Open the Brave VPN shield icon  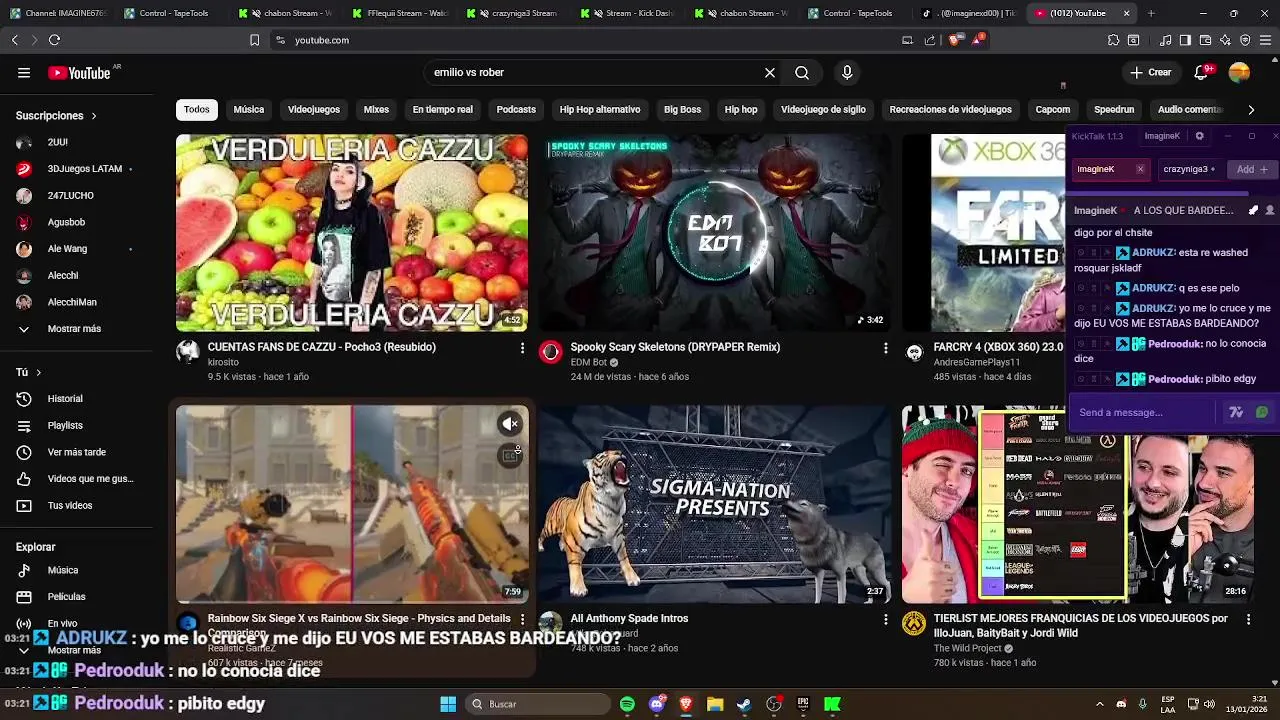(1245, 40)
